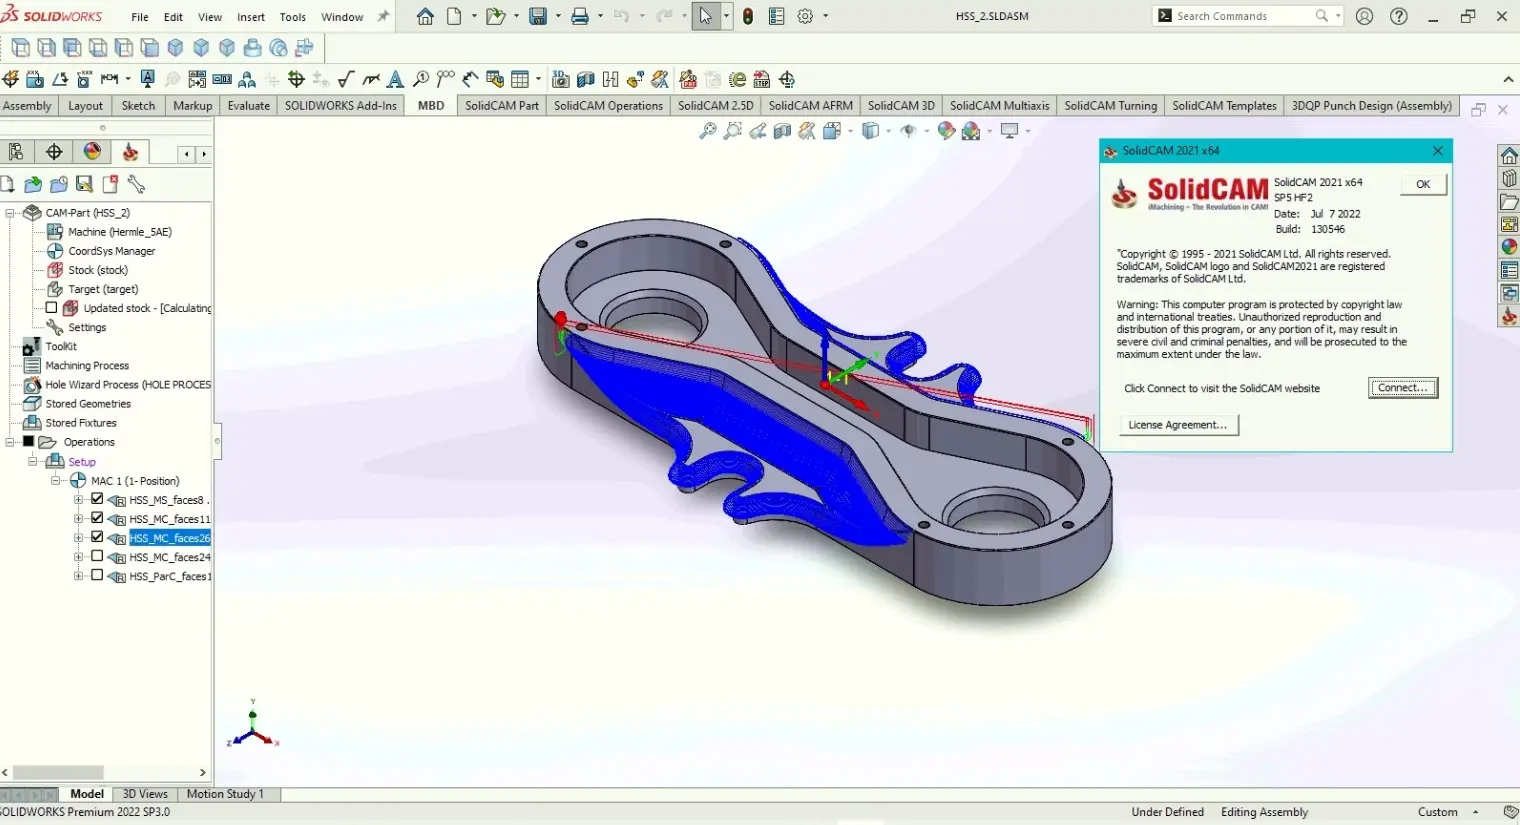Open the Tools menu
This screenshot has height=825, width=1520.
[x=293, y=17]
